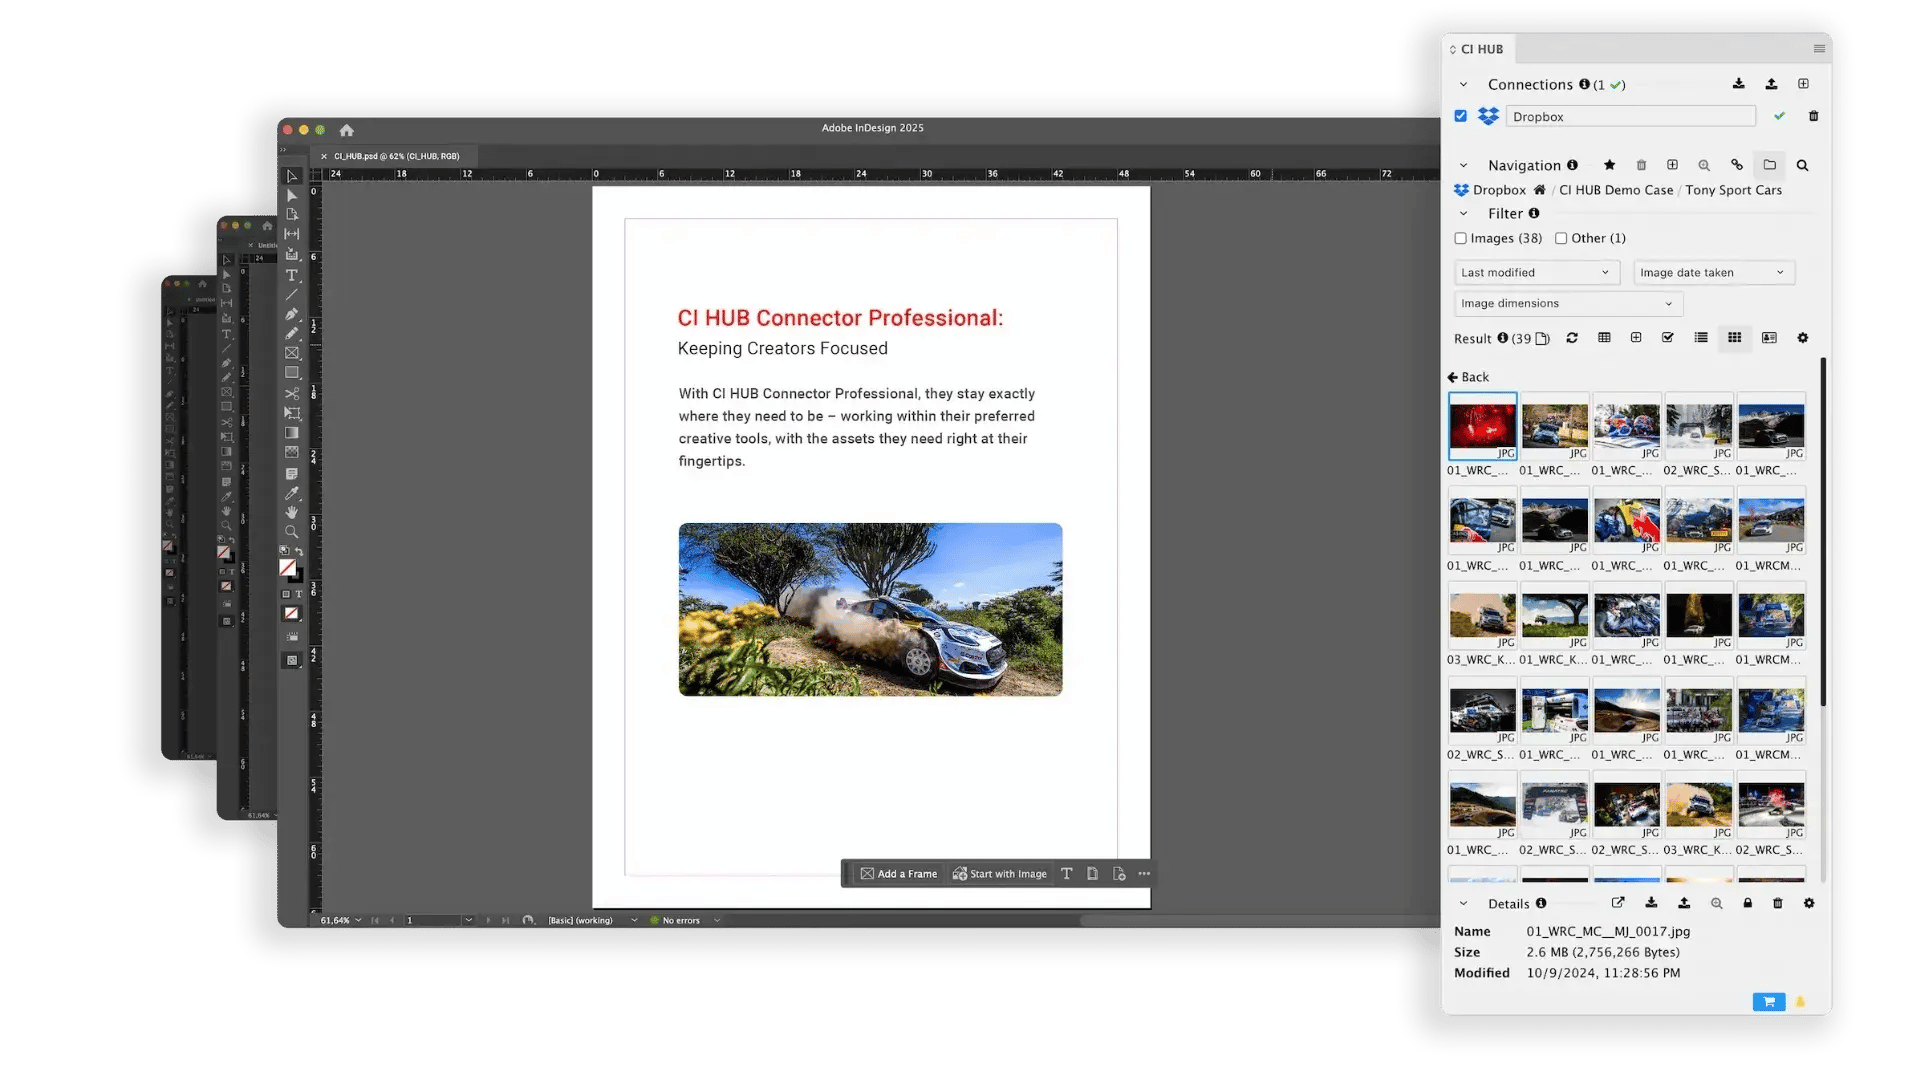Click the Apply None color swatch
This screenshot has height=1080, width=1919.
[291, 614]
